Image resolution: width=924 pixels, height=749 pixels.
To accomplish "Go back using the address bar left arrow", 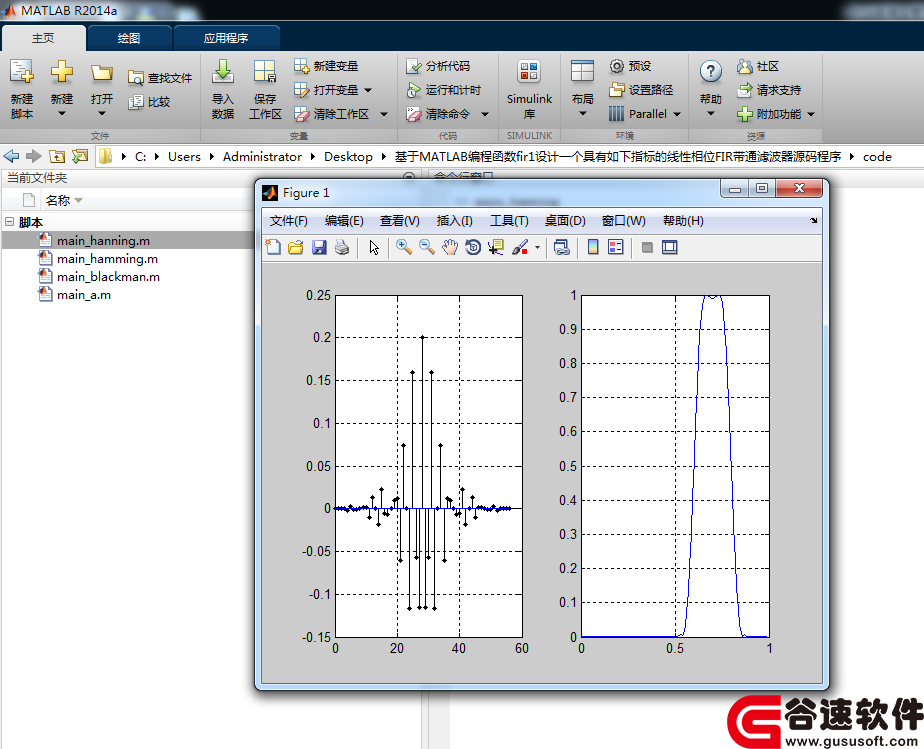I will pyautogui.click(x=11, y=157).
